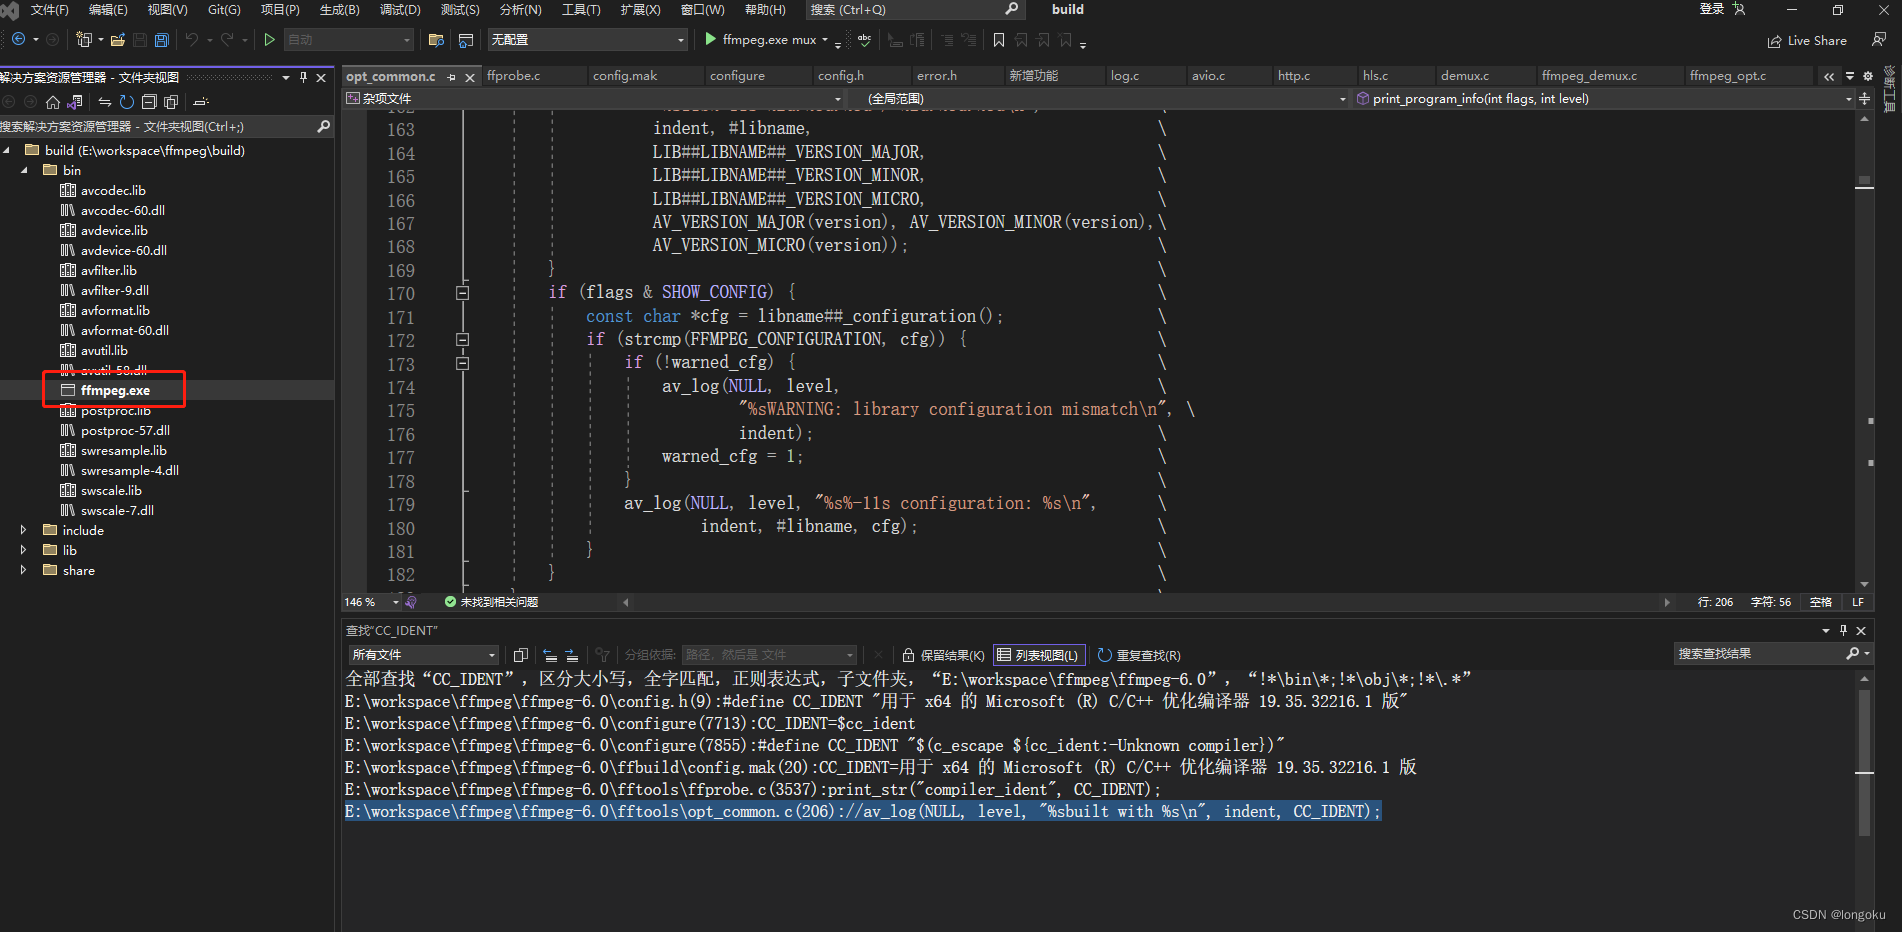Expand the include folder in Solution Explorer

coord(24,530)
